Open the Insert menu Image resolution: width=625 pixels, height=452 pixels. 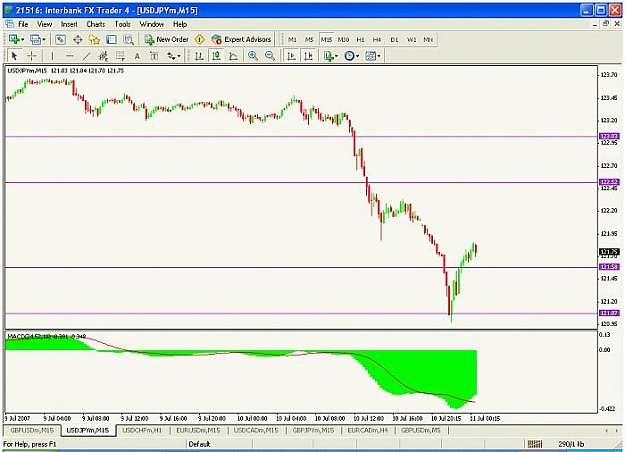[69, 24]
